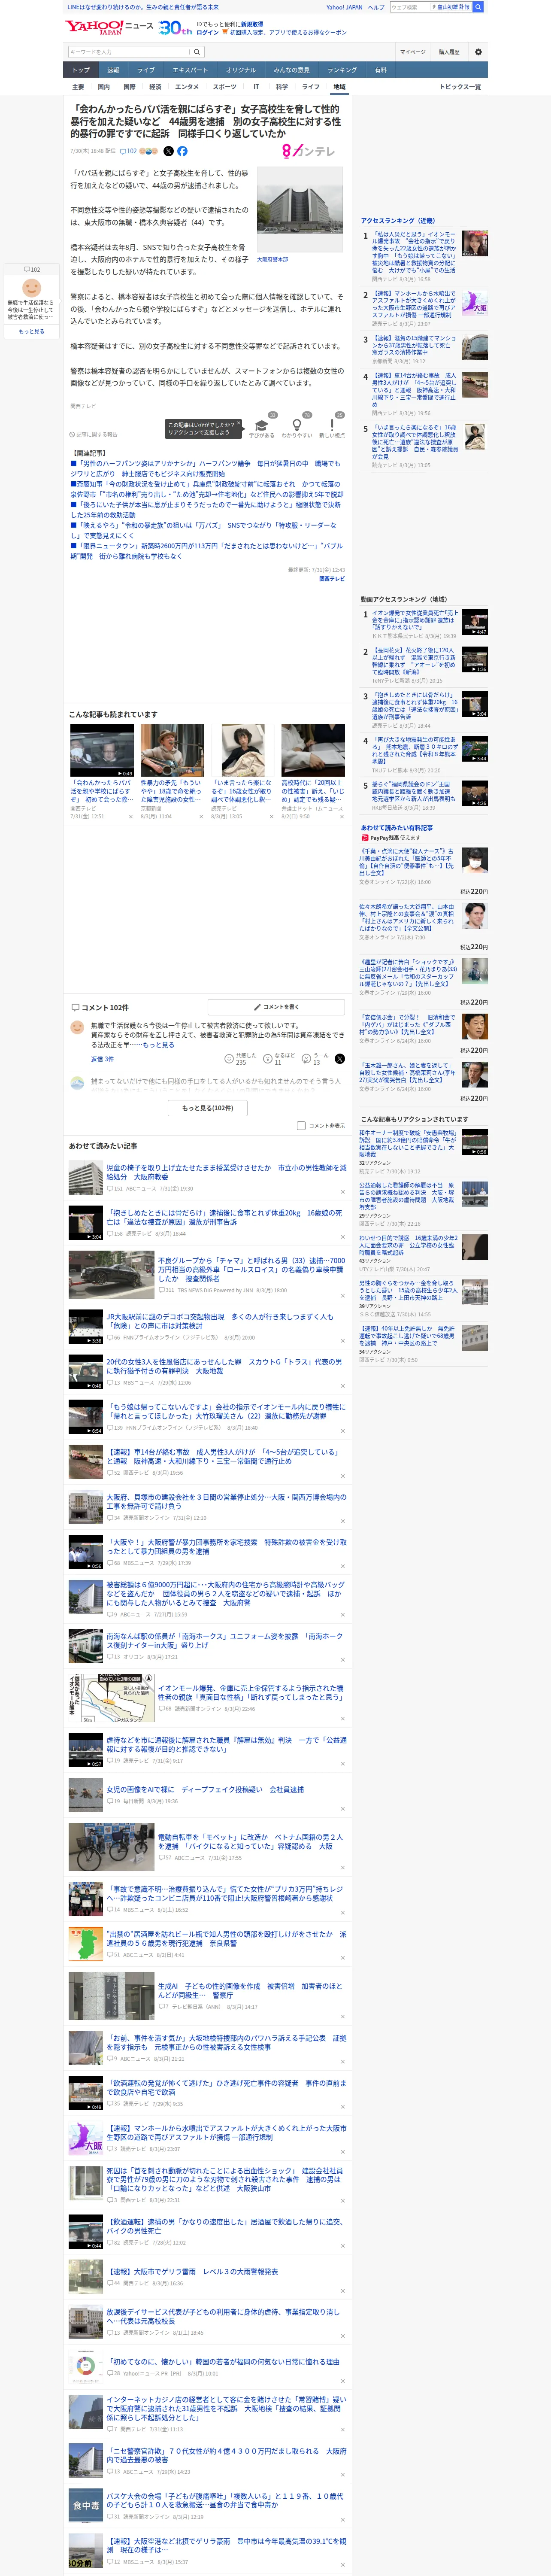
Task: Click the floating comment bubble showing 102
Action: coord(32,269)
